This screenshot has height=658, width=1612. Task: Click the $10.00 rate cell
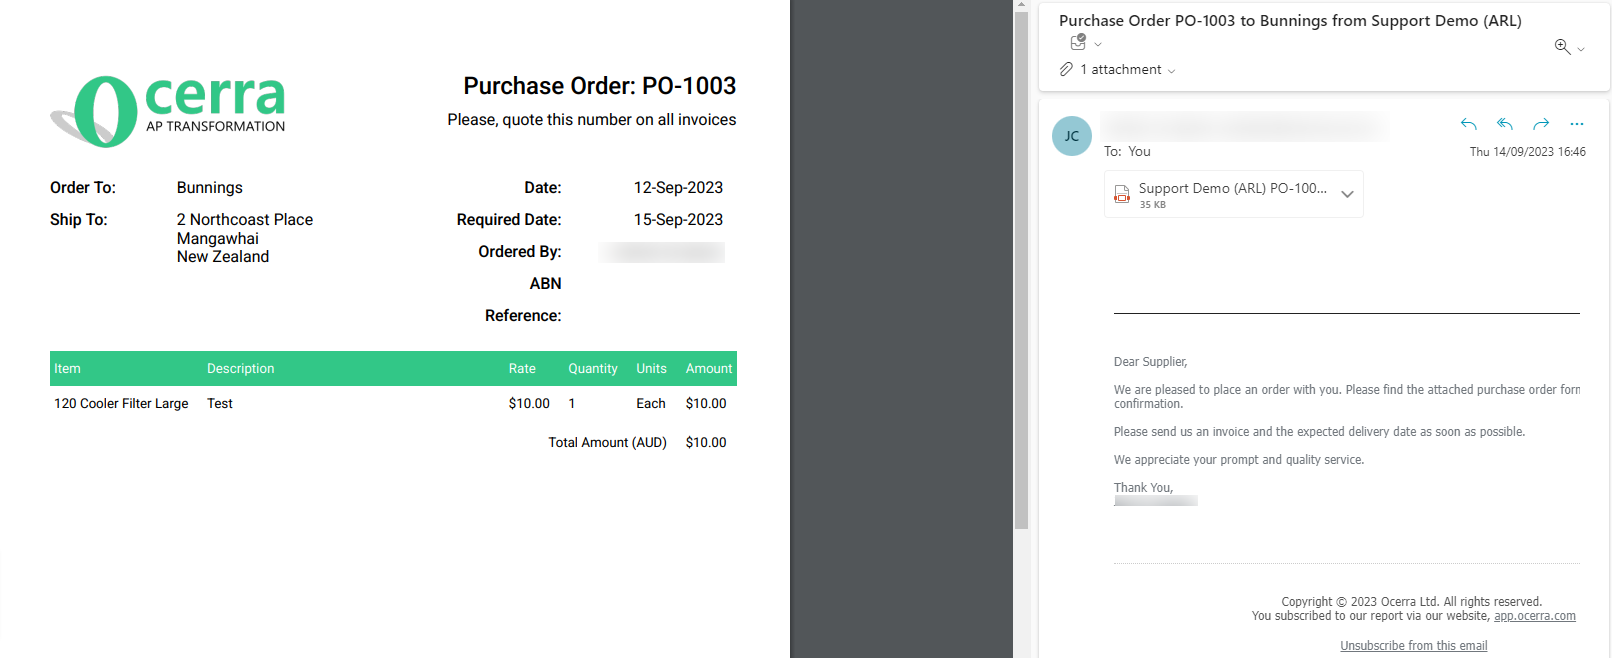click(x=529, y=404)
